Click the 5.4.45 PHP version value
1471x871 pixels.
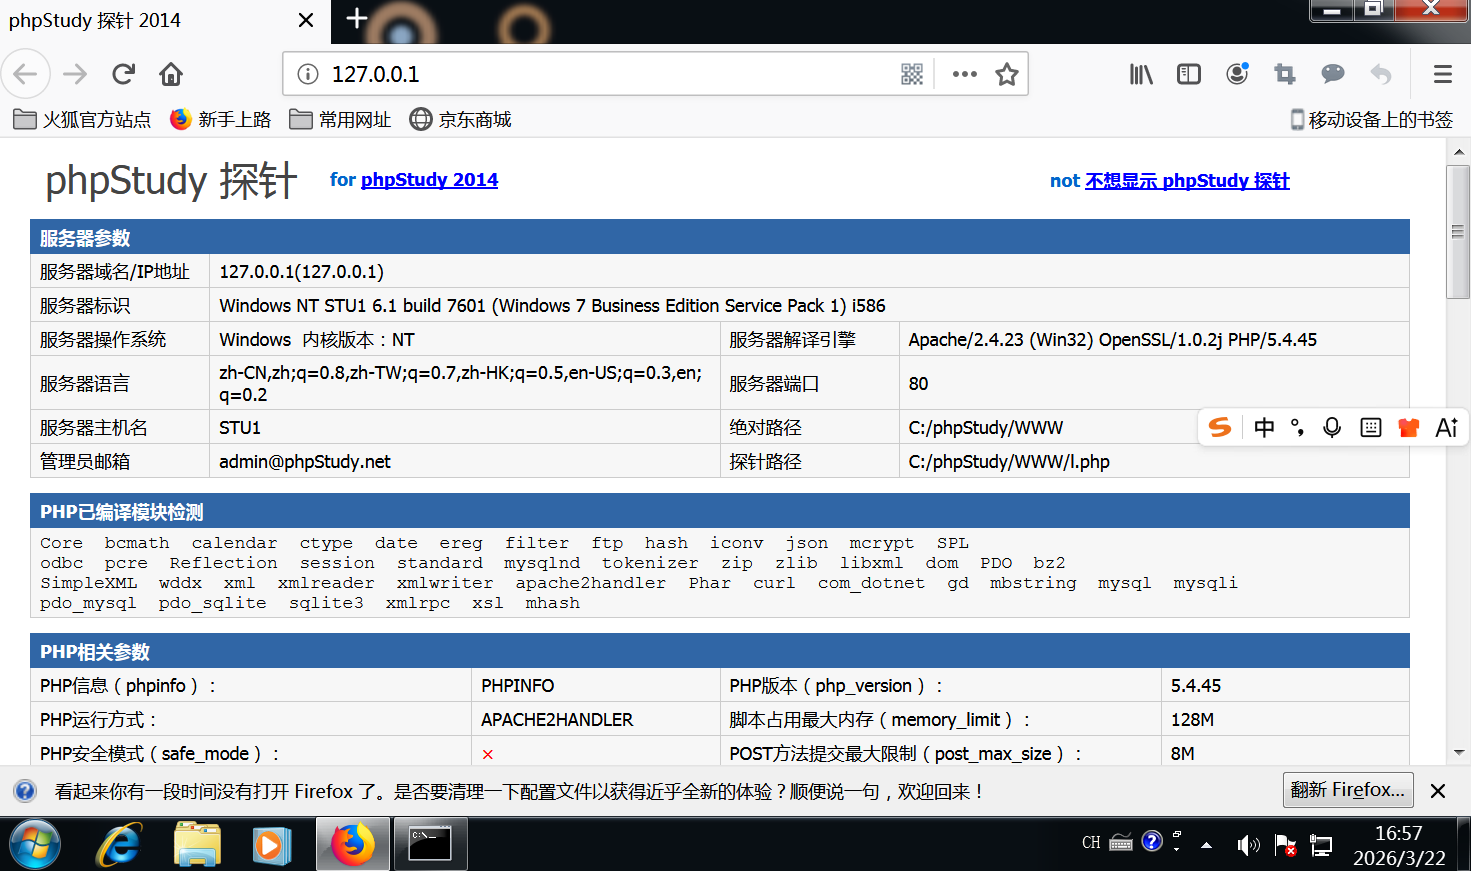click(1196, 686)
